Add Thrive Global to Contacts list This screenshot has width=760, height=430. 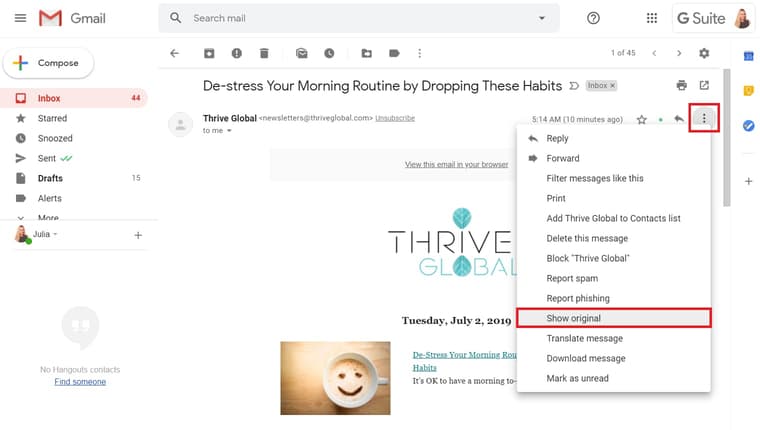(x=614, y=219)
